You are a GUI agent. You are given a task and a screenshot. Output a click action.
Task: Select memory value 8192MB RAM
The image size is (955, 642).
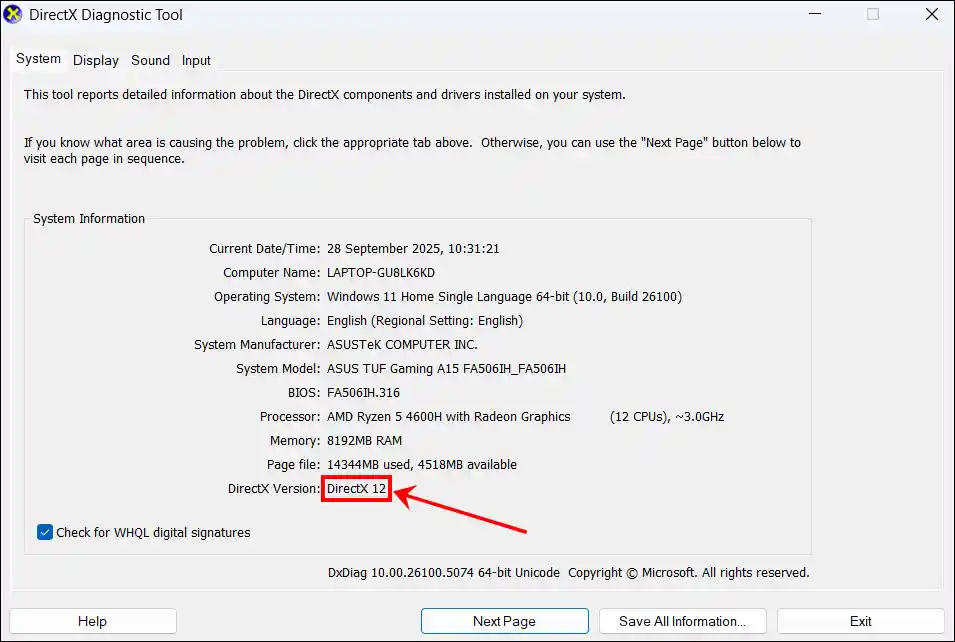tap(364, 440)
